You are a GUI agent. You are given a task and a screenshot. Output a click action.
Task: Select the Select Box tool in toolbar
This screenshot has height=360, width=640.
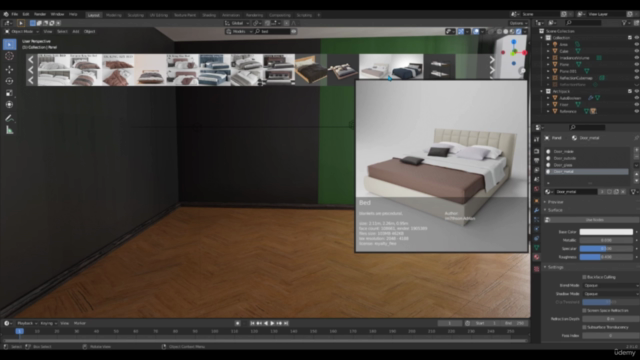coord(9,44)
